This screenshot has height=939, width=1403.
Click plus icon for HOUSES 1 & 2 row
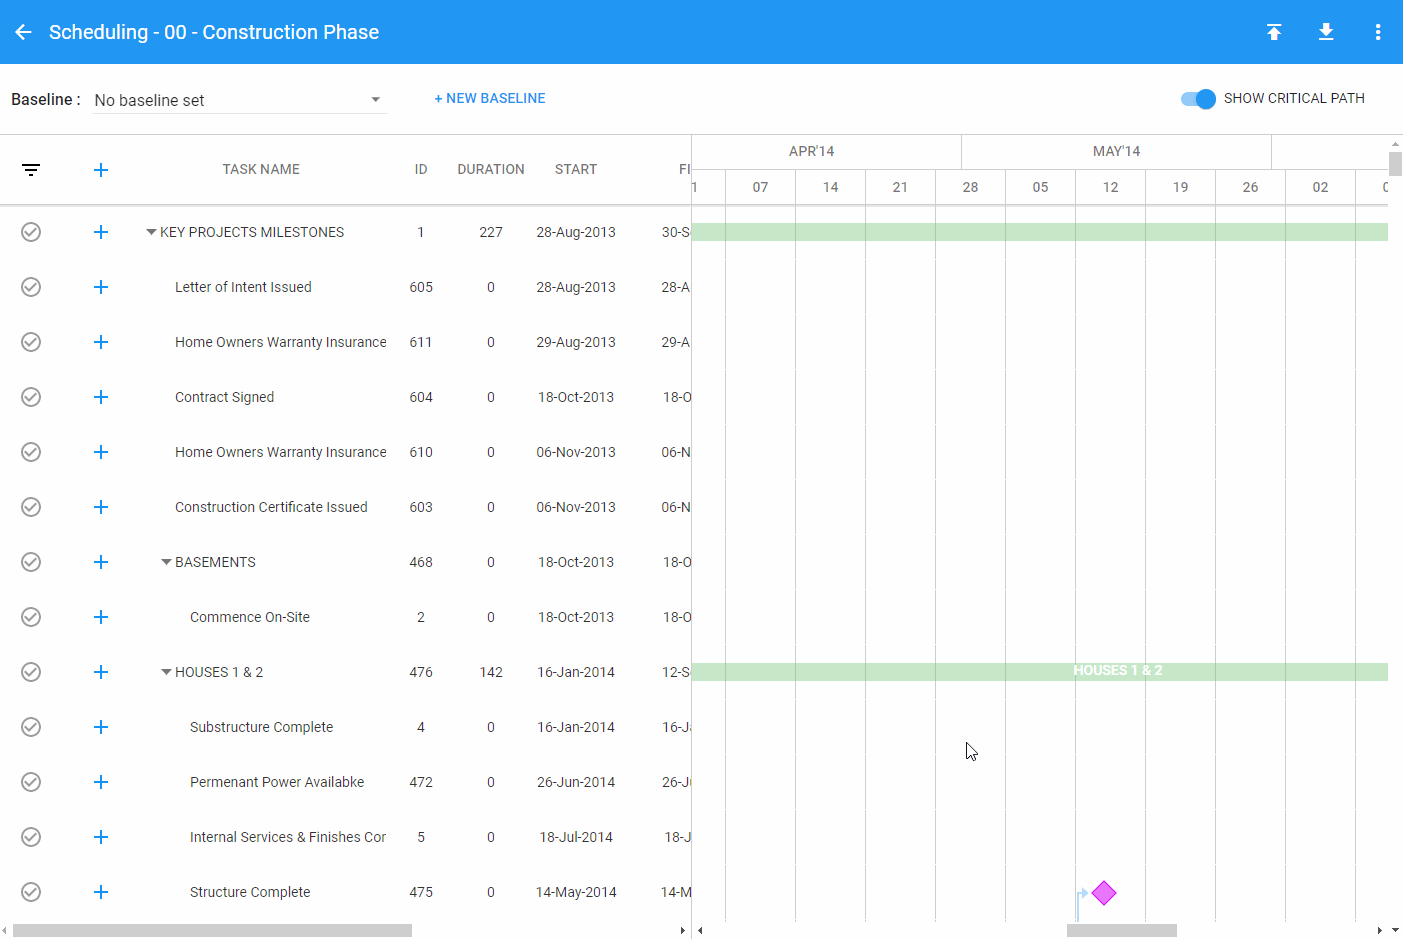(x=101, y=672)
